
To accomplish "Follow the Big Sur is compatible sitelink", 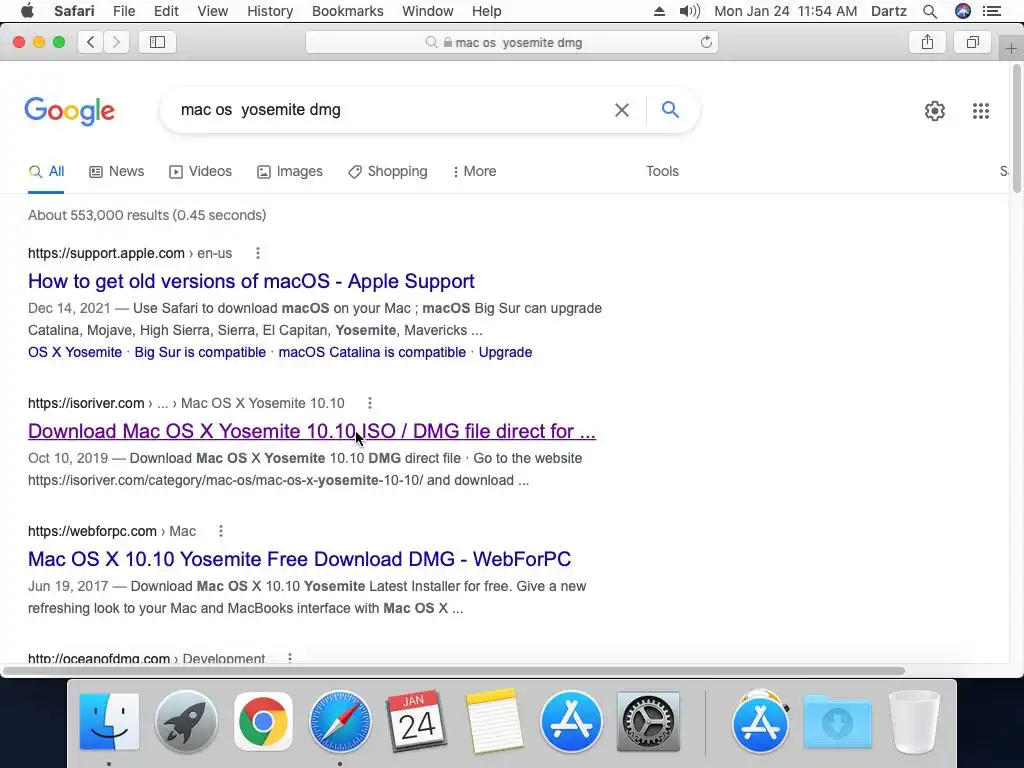I will [x=200, y=353].
